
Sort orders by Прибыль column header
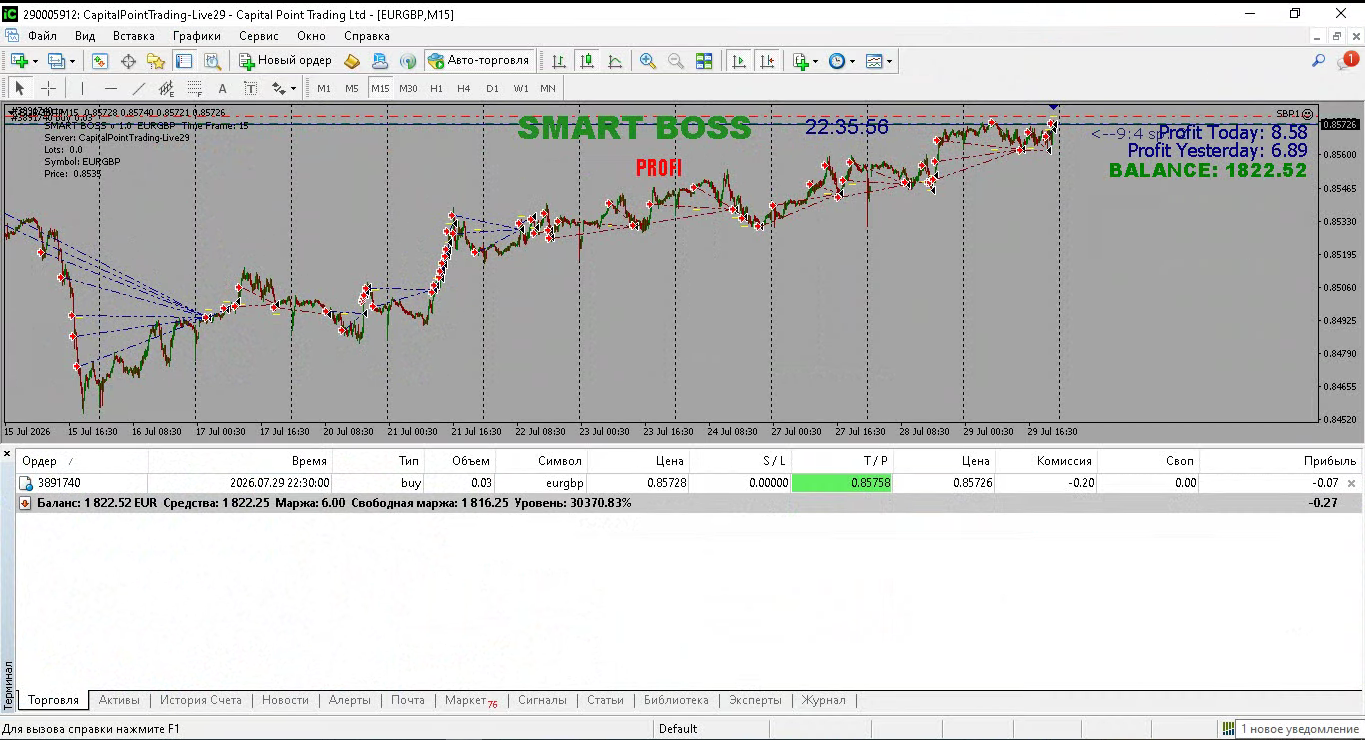1280,461
